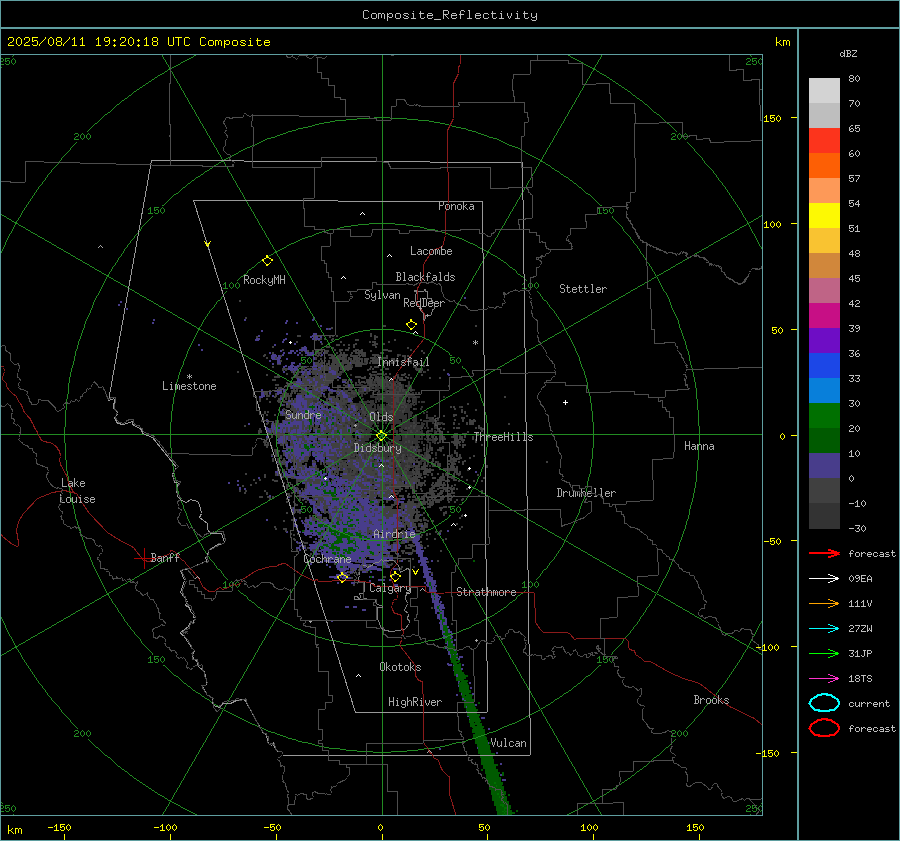Click the km unit label at top right

click(x=782, y=42)
